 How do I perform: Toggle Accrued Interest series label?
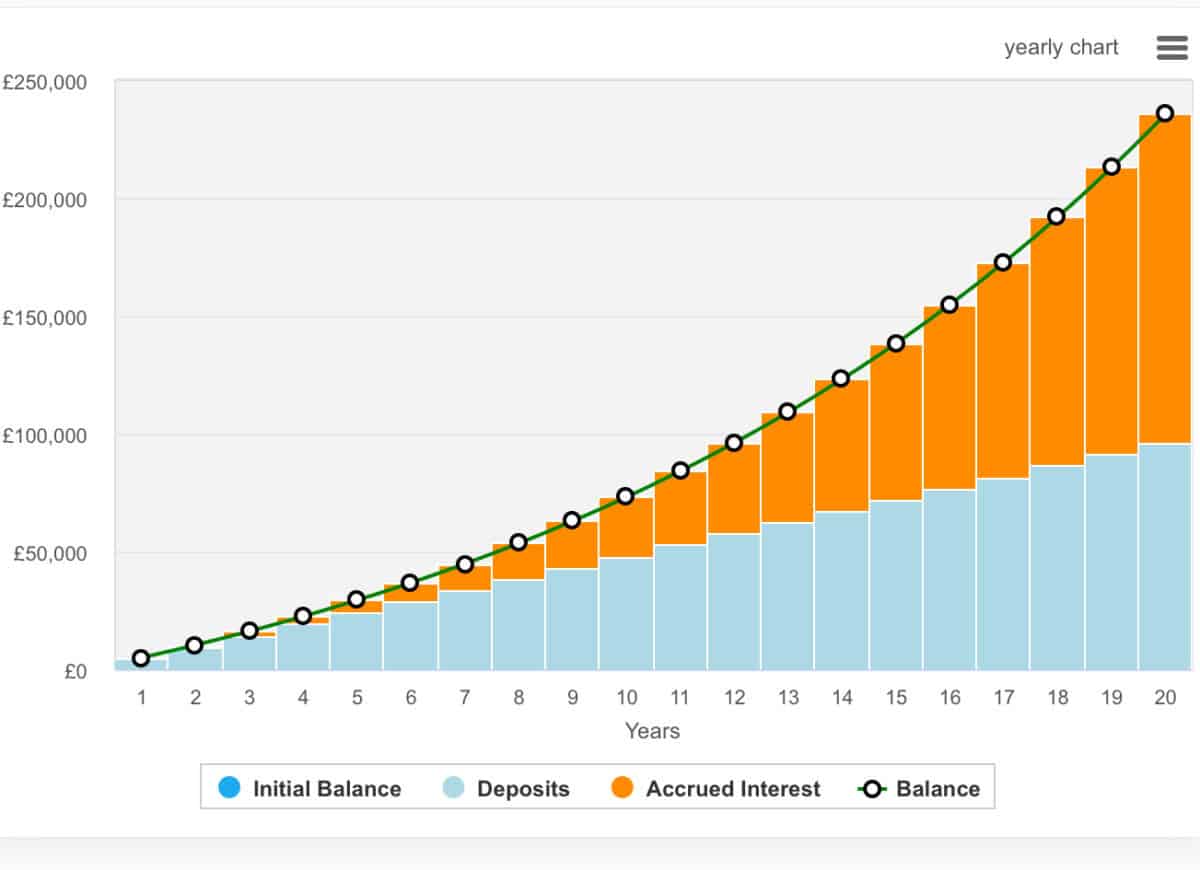(732, 788)
